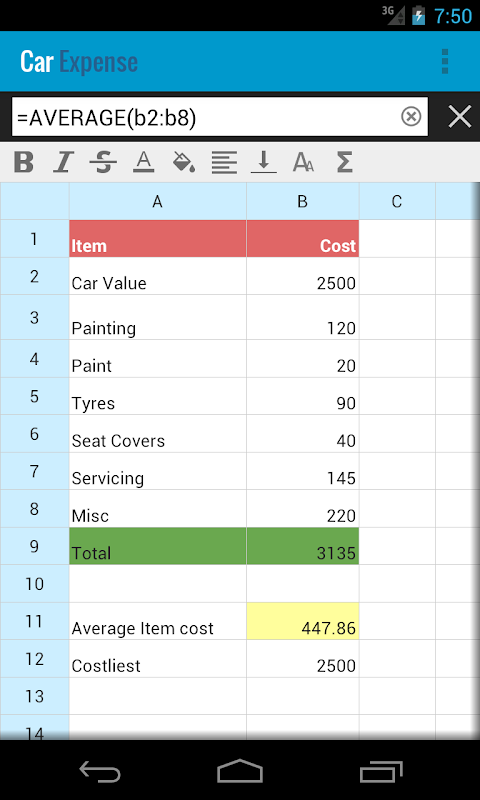Select the cell containing 447.86

click(x=302, y=621)
